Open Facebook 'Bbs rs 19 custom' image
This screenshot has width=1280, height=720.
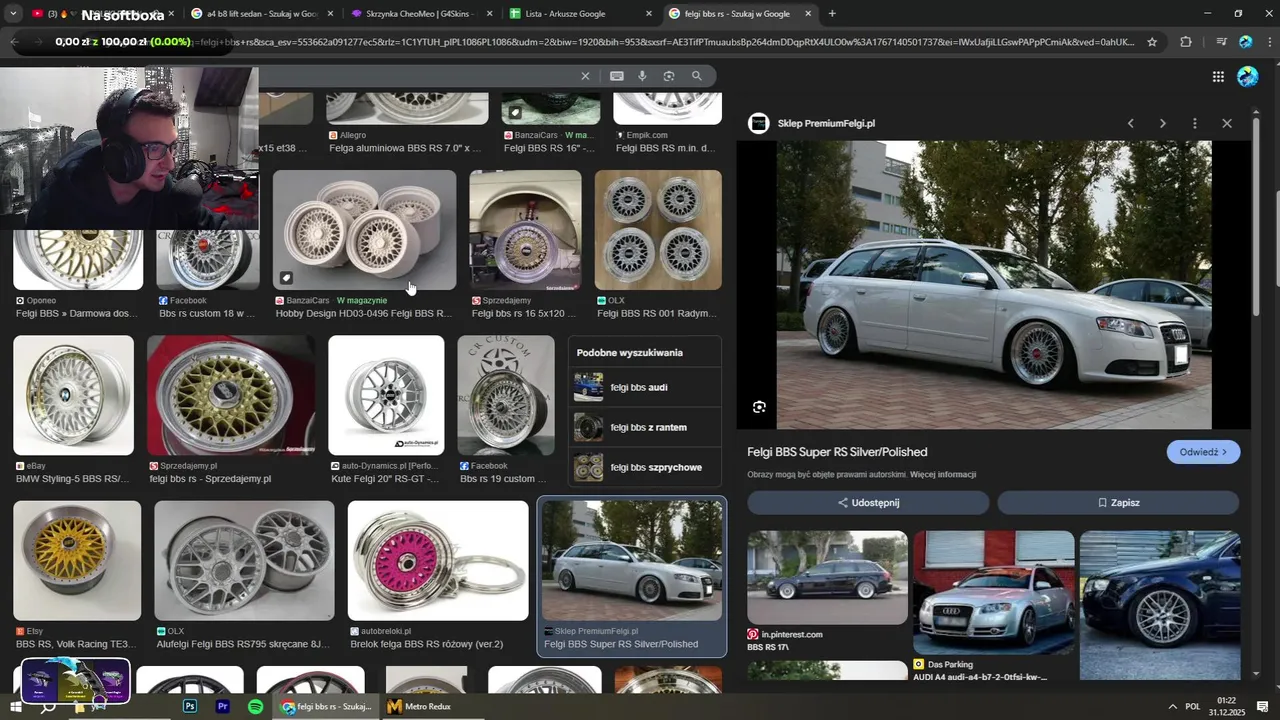506,395
